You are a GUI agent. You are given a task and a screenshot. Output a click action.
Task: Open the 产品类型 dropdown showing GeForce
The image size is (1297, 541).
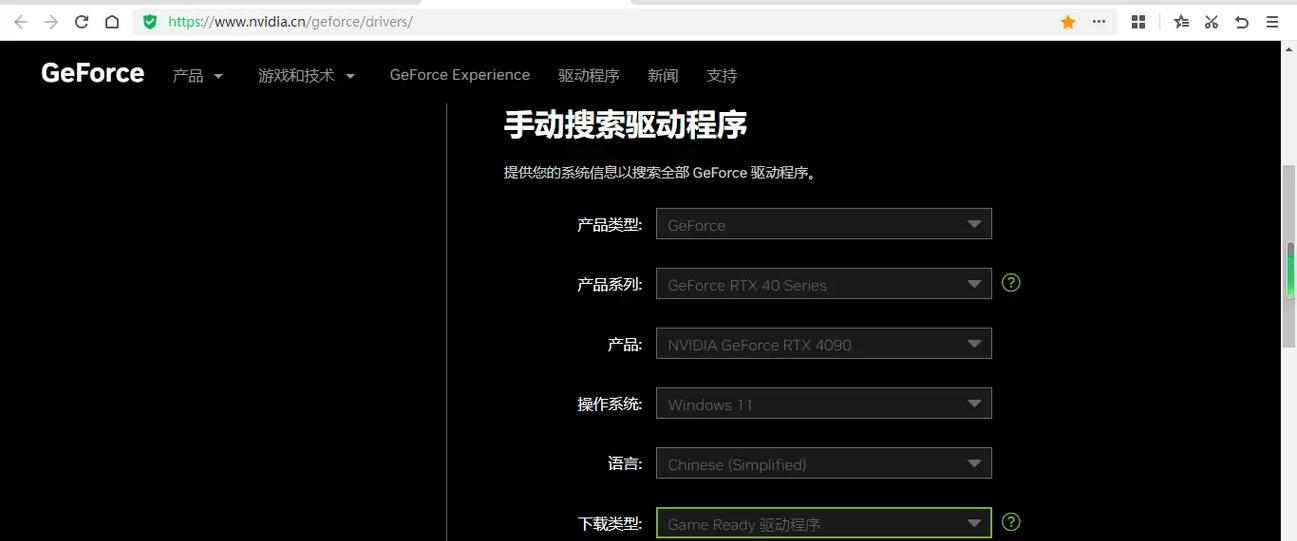pyautogui.click(x=824, y=224)
